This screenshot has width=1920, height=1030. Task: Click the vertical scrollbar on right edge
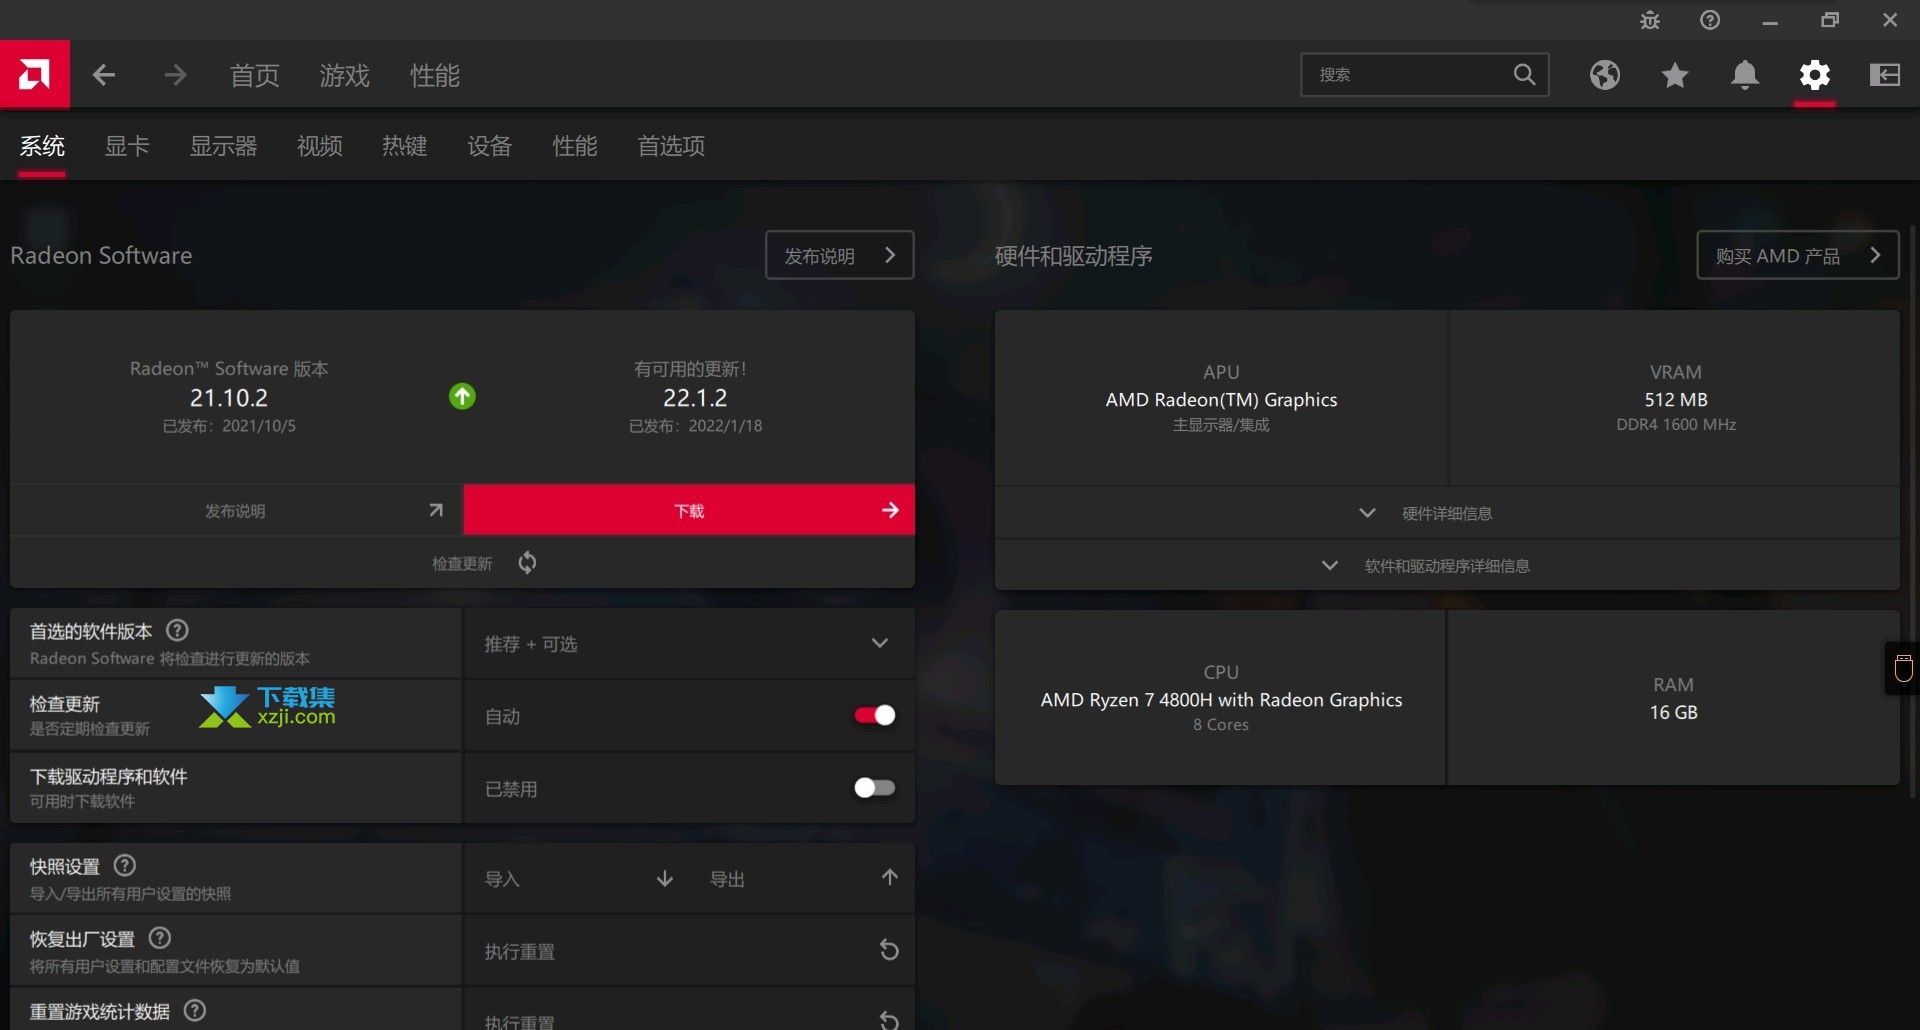[1913, 510]
